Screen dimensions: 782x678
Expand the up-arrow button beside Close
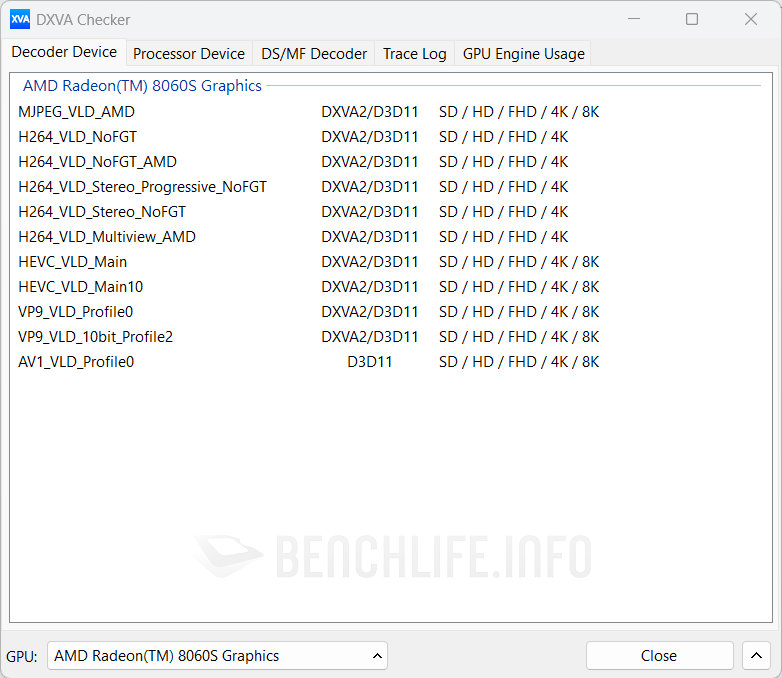point(756,656)
